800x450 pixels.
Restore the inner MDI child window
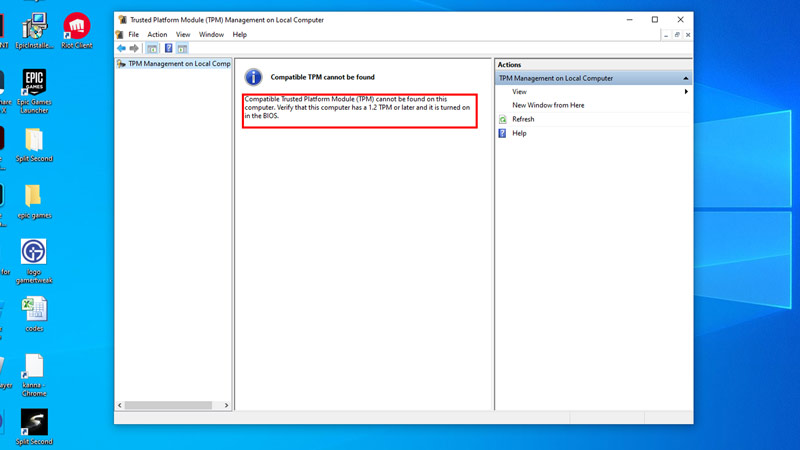(677, 35)
